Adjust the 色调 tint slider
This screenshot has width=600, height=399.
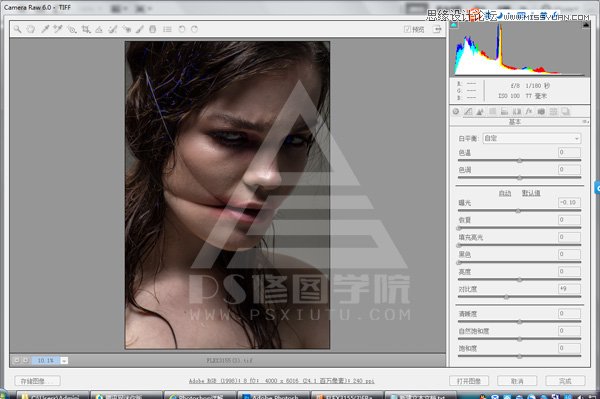(520, 178)
